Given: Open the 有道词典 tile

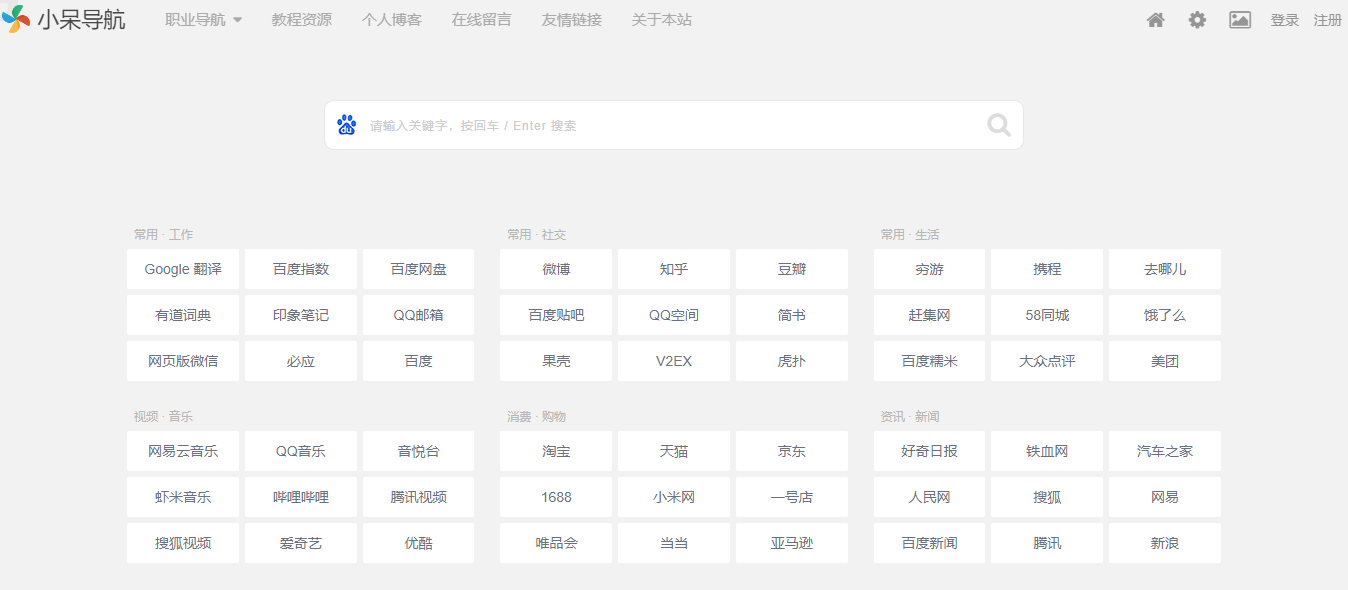Looking at the screenshot, I should pos(183,315).
